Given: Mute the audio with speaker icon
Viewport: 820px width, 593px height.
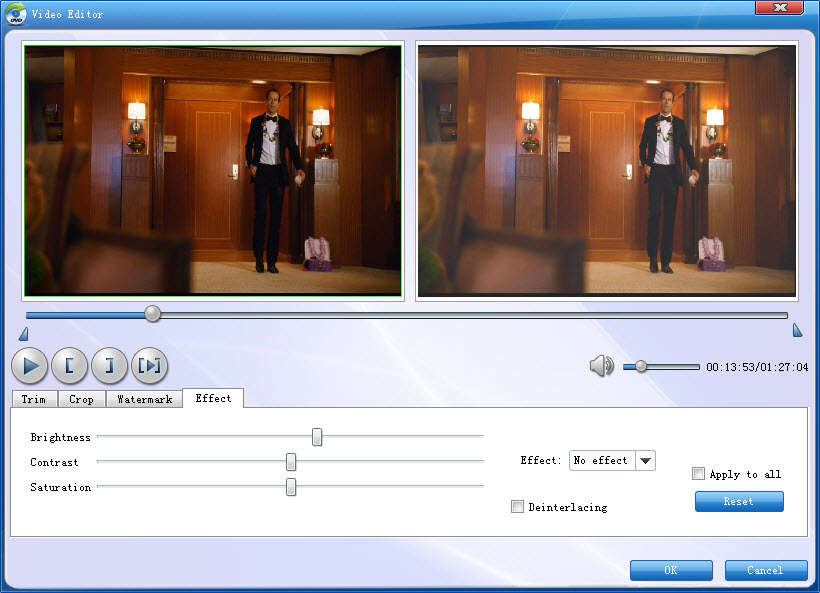Looking at the screenshot, I should click(x=601, y=366).
